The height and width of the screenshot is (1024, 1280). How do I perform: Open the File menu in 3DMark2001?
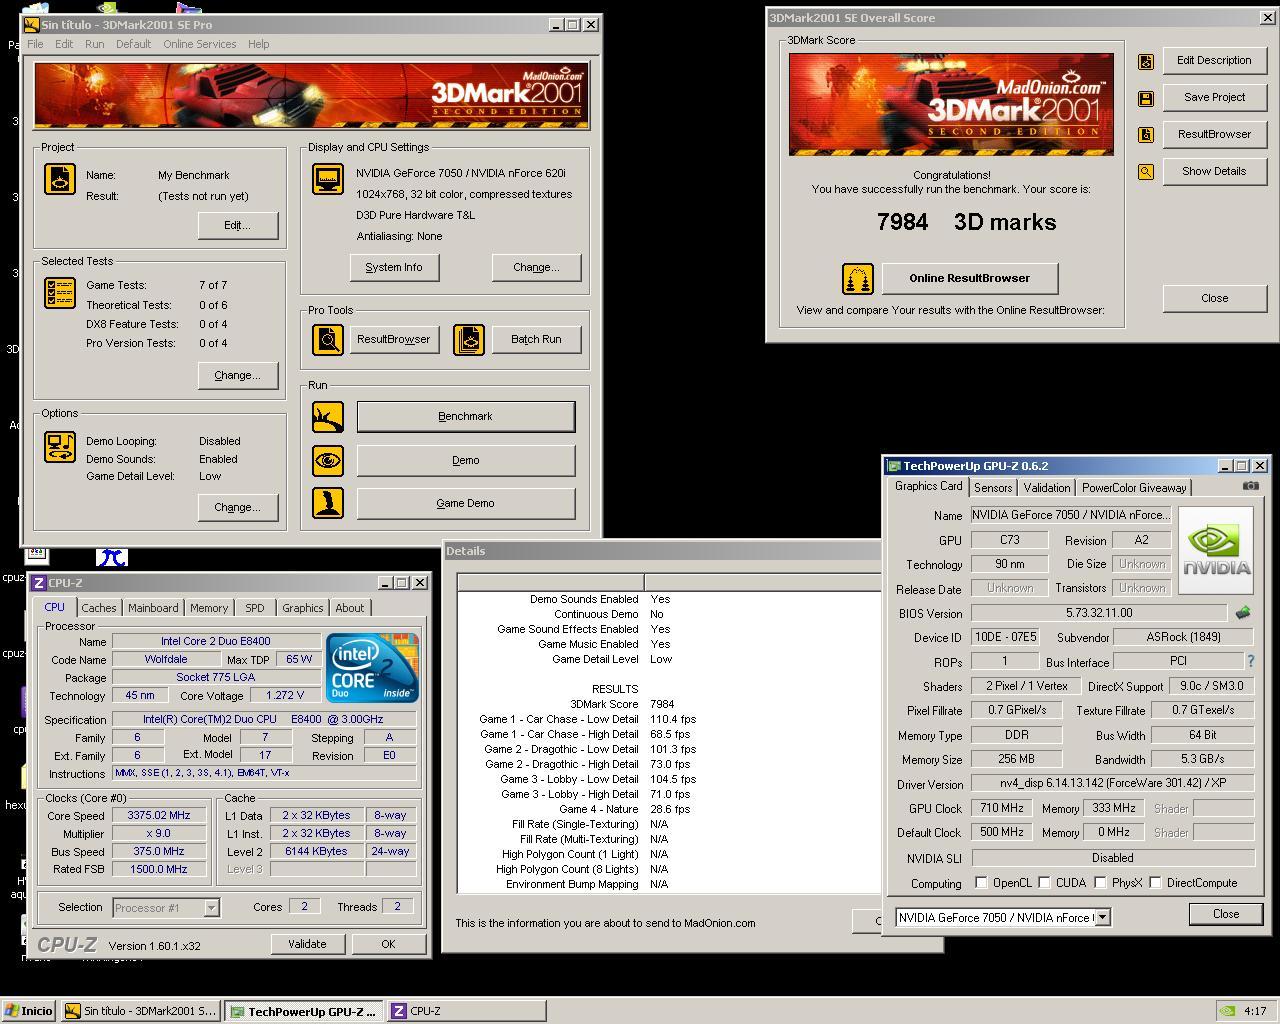[x=35, y=44]
